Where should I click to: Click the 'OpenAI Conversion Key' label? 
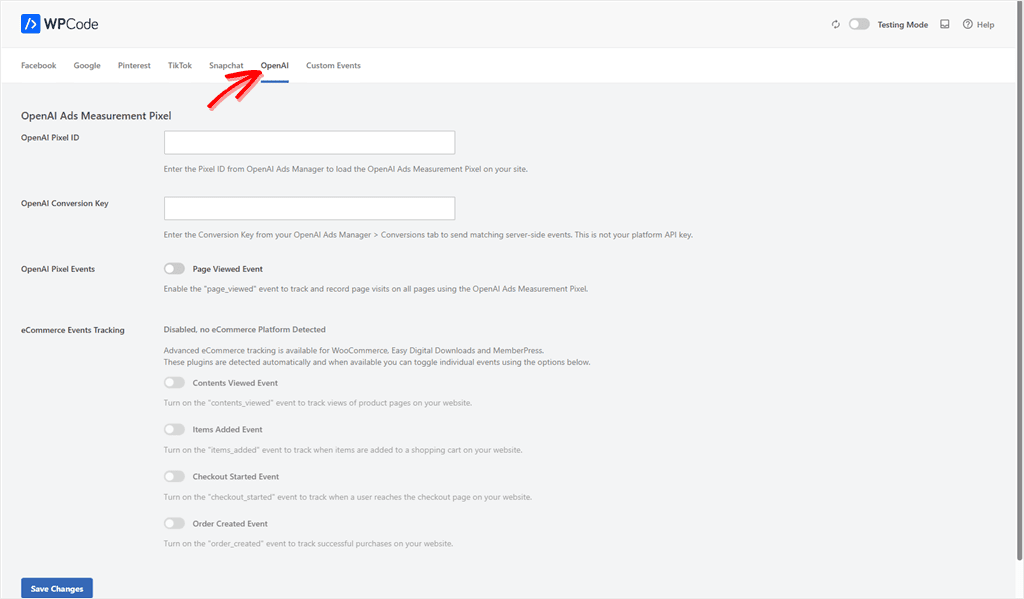point(65,203)
